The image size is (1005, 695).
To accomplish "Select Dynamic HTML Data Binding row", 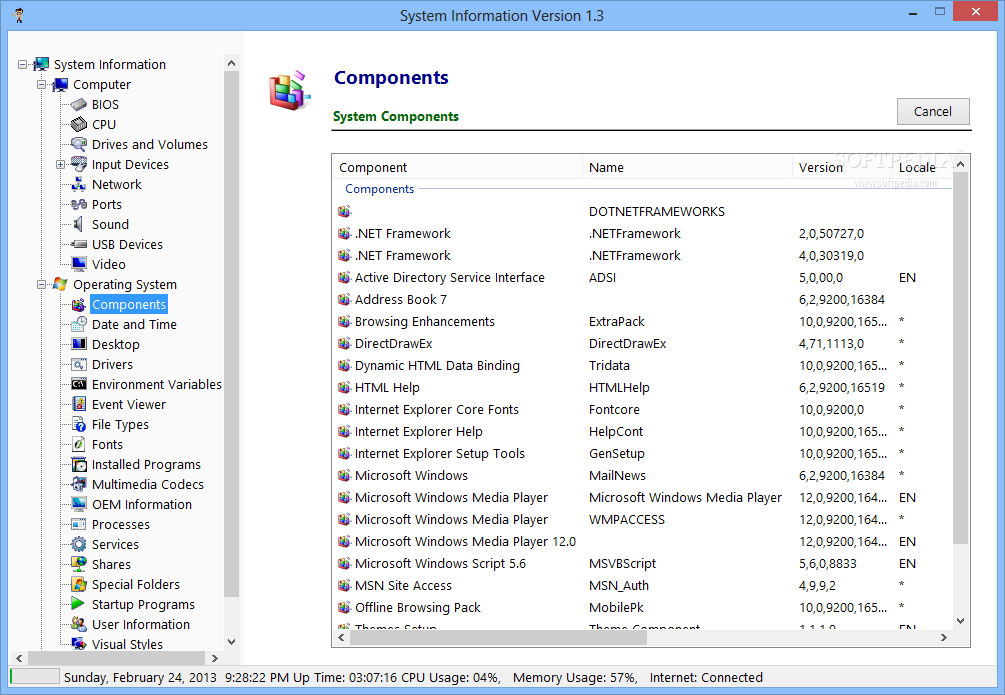I will click(643, 365).
